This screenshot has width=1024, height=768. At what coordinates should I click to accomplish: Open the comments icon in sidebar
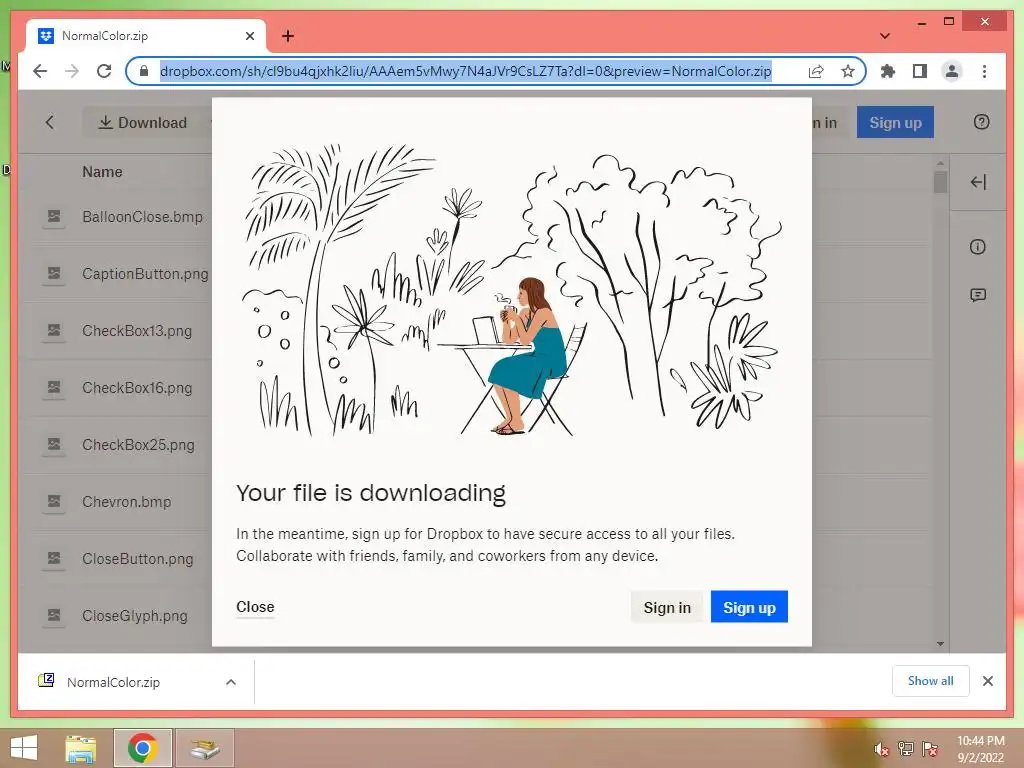click(978, 295)
